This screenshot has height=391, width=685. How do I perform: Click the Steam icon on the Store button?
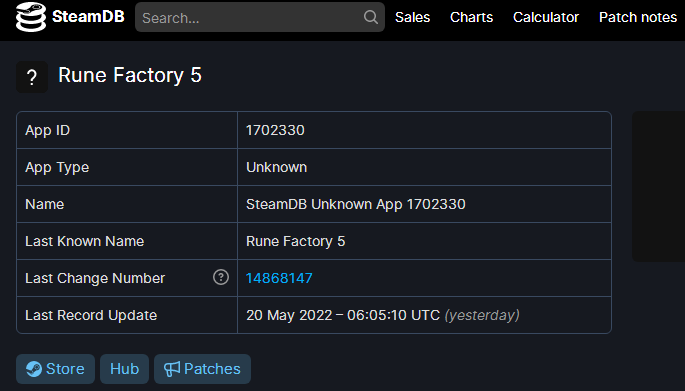pos(34,369)
